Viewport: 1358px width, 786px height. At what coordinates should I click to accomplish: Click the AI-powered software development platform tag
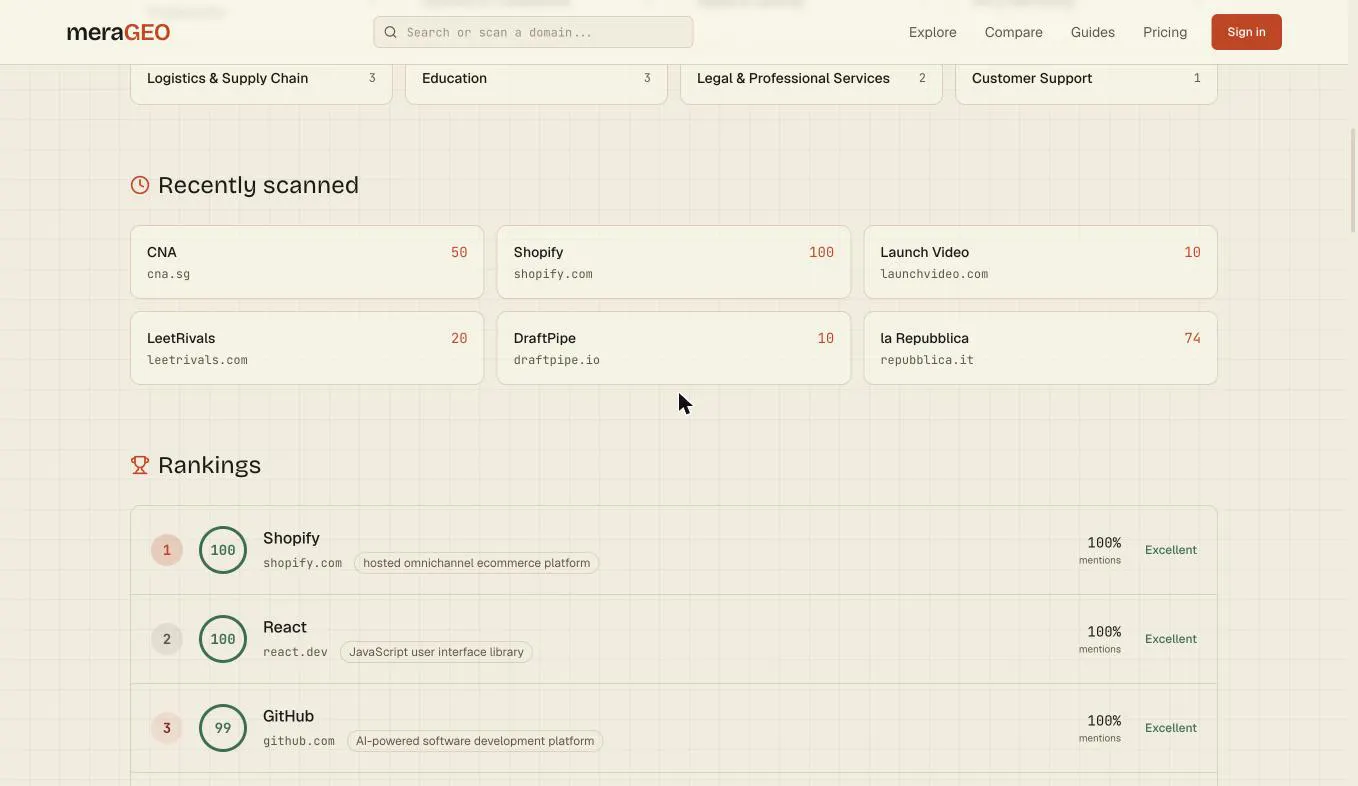(x=475, y=741)
